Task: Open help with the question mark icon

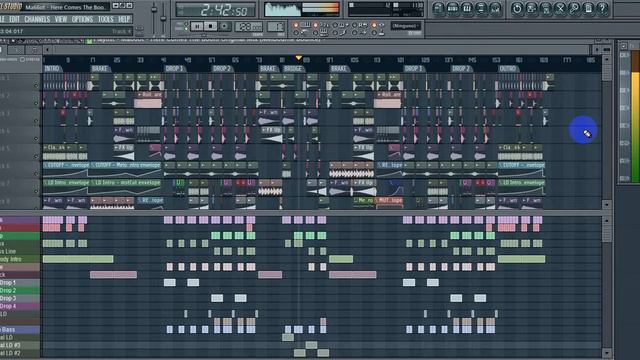Action: pos(602,9)
